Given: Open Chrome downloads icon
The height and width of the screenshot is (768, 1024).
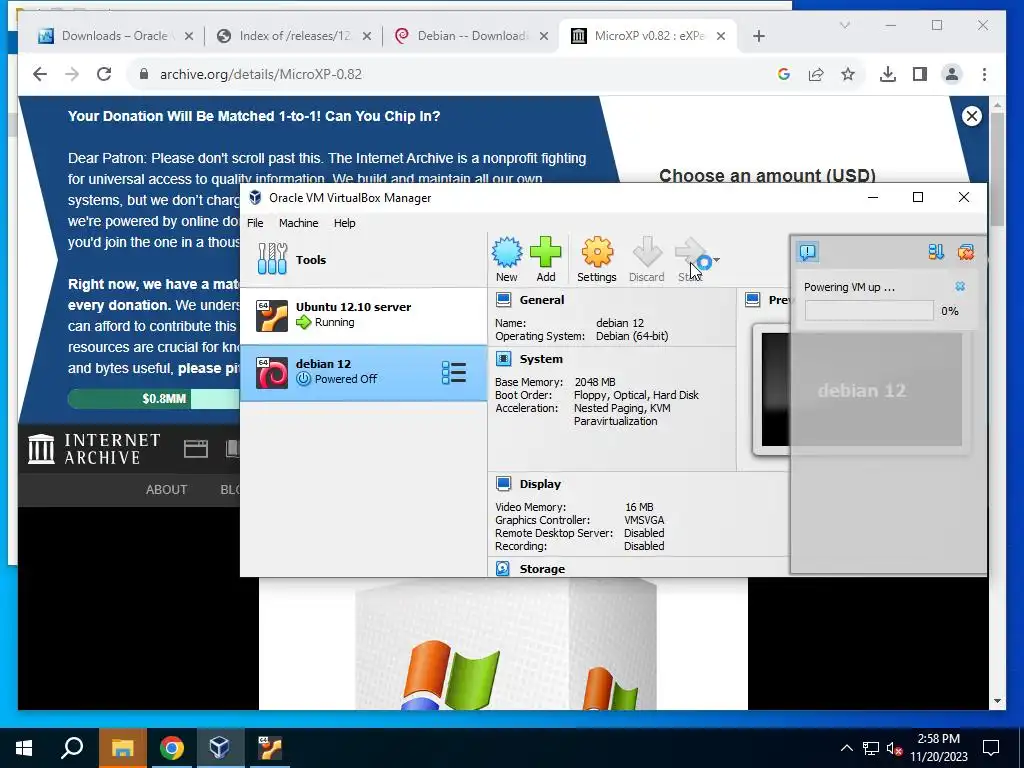Looking at the screenshot, I should click(x=888, y=74).
